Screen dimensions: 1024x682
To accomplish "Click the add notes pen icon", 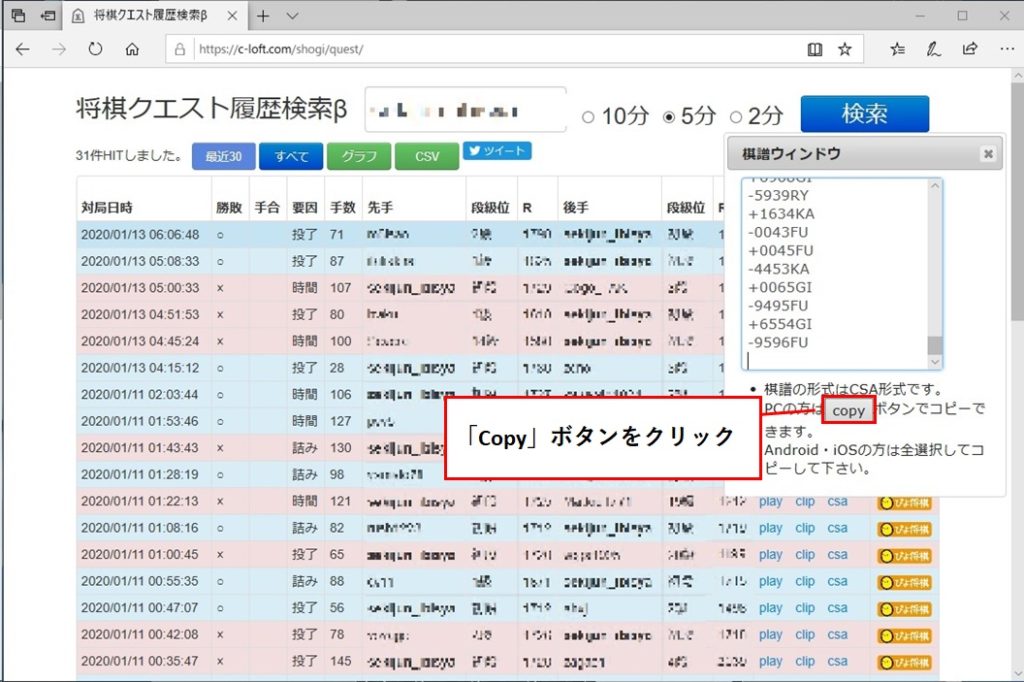I will click(x=934, y=49).
